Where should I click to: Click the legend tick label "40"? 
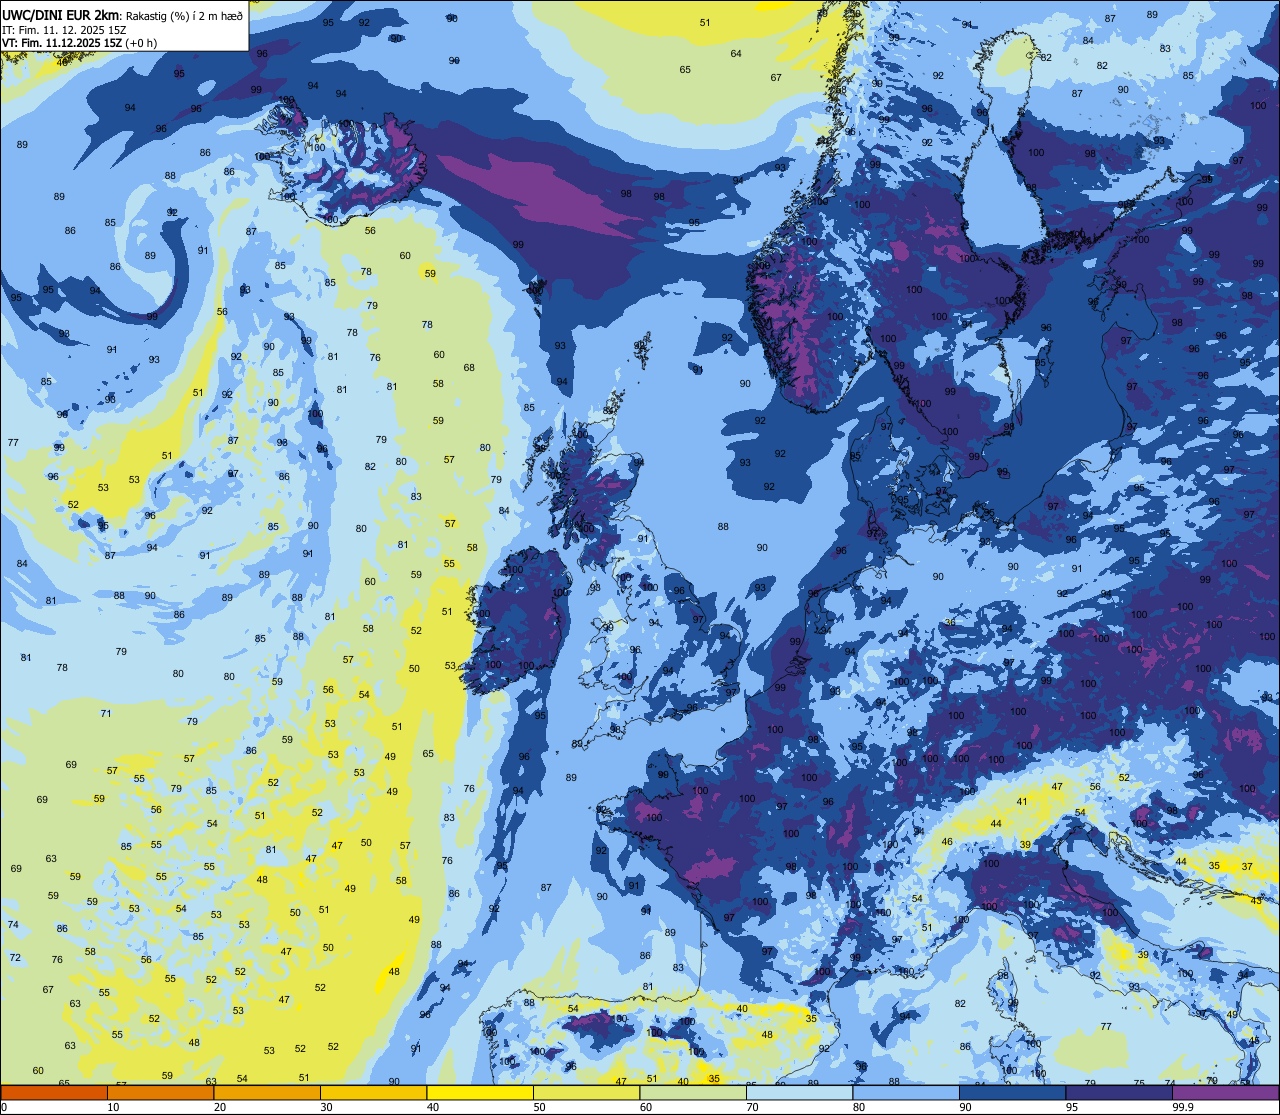pos(433,1107)
